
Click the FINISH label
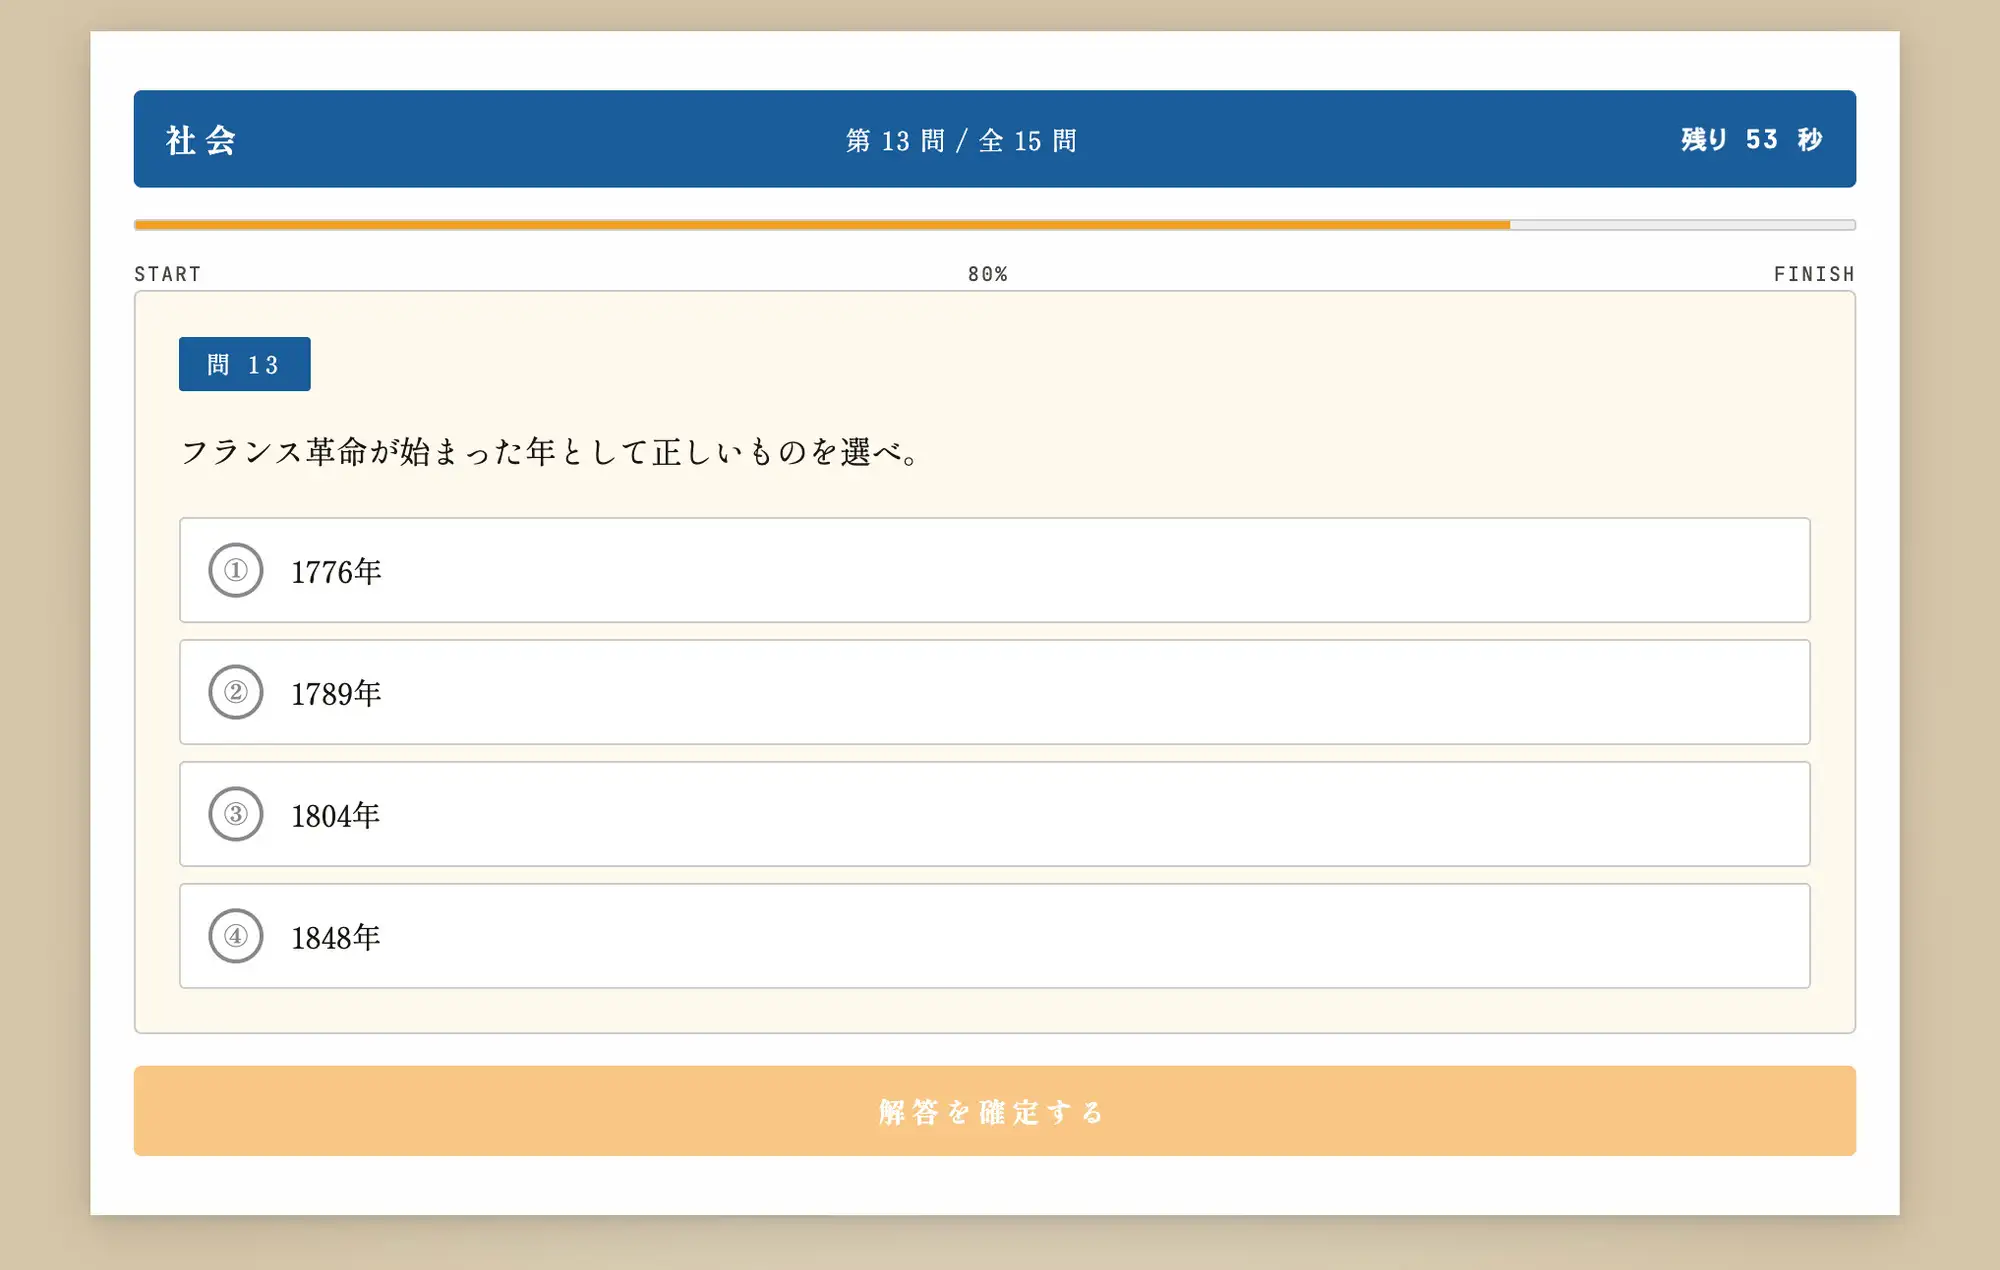click(x=1814, y=273)
